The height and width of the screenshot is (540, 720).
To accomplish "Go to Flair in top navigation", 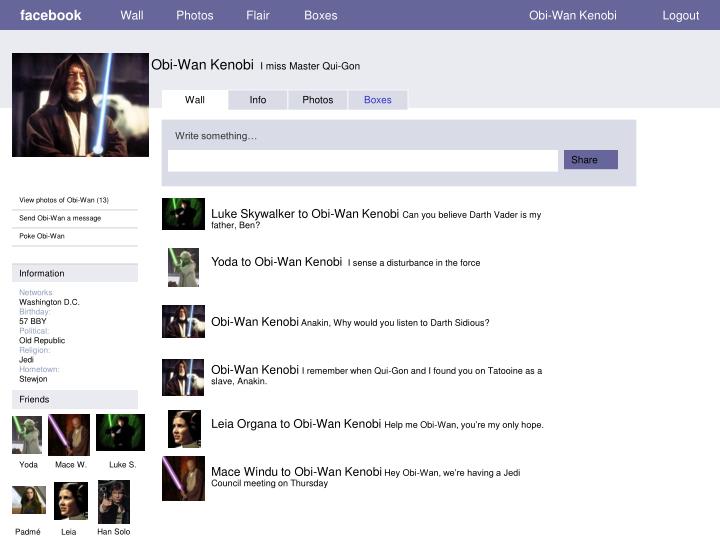I will (x=258, y=15).
